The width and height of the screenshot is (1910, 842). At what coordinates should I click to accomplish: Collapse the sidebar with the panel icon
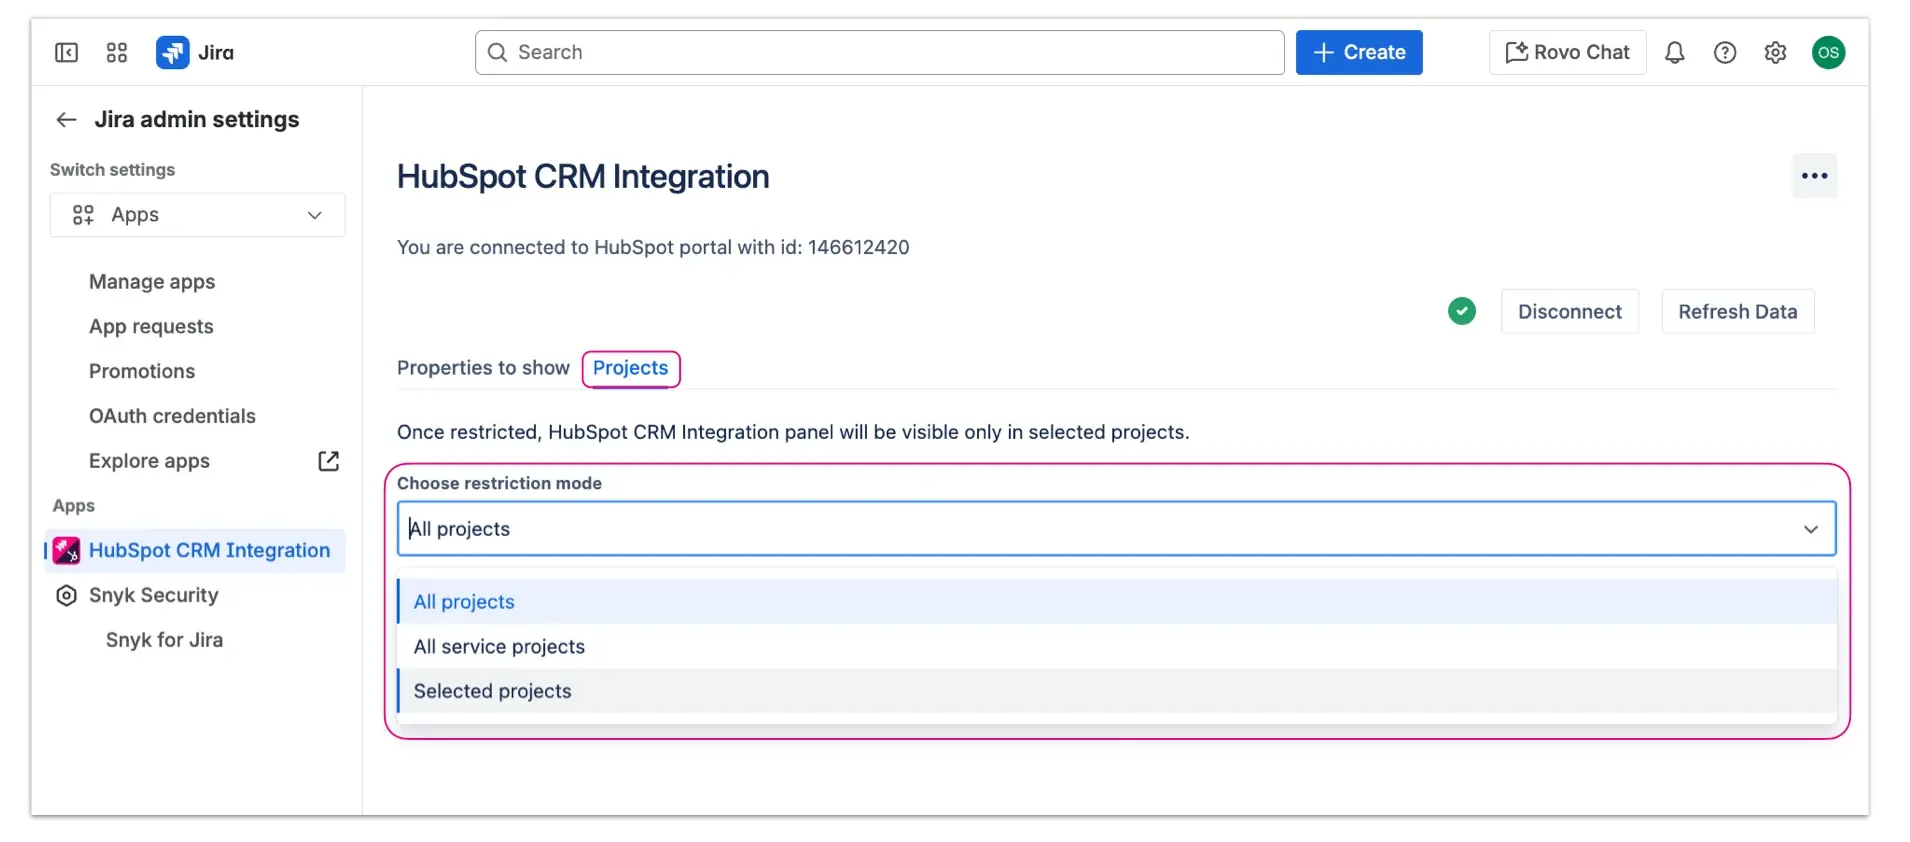(x=66, y=53)
